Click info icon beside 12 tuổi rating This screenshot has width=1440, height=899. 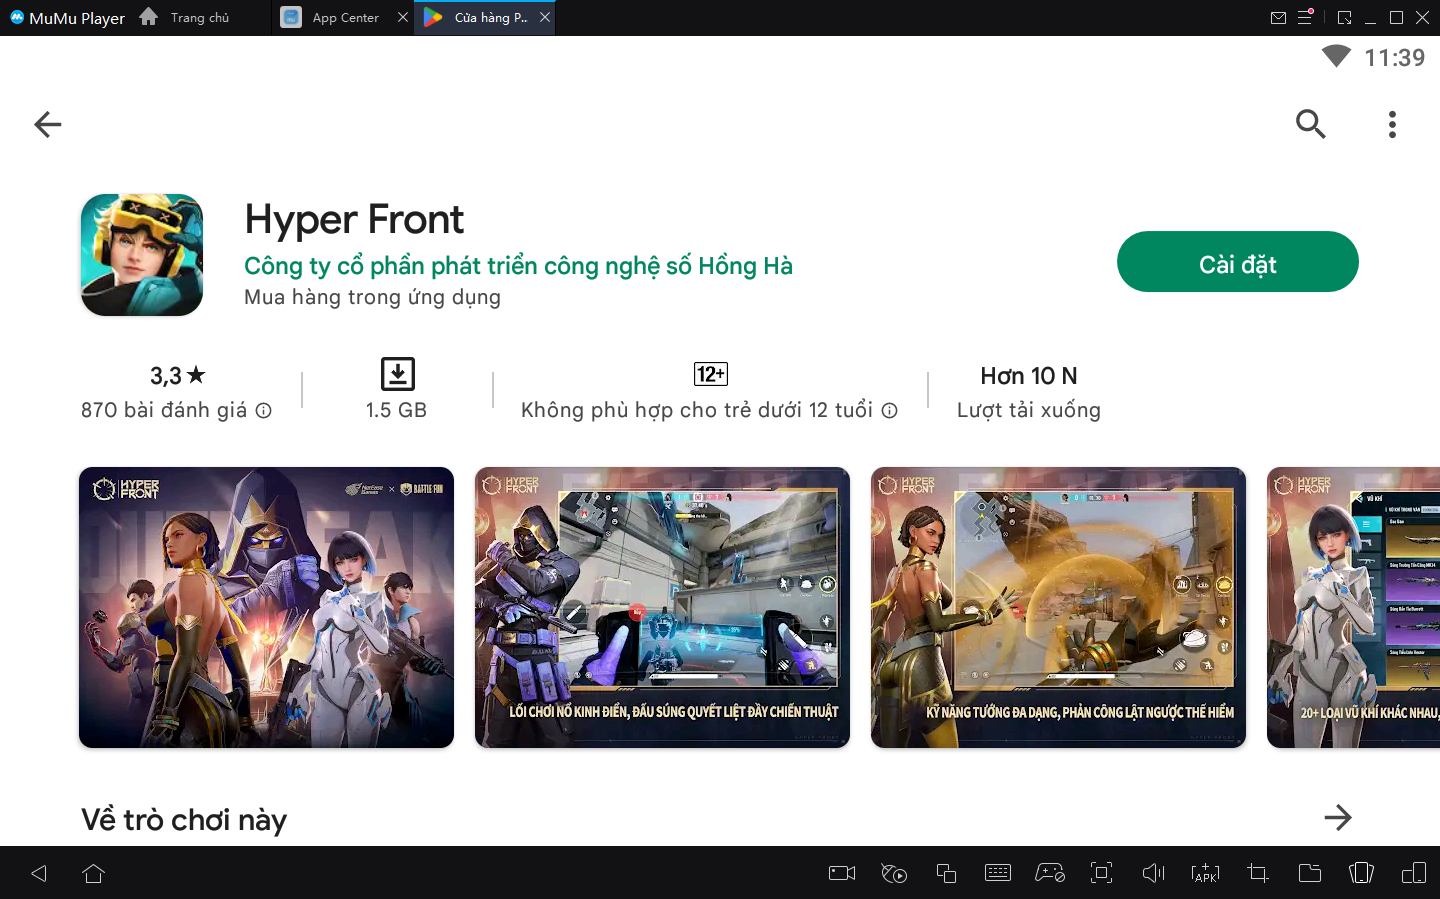[889, 410]
